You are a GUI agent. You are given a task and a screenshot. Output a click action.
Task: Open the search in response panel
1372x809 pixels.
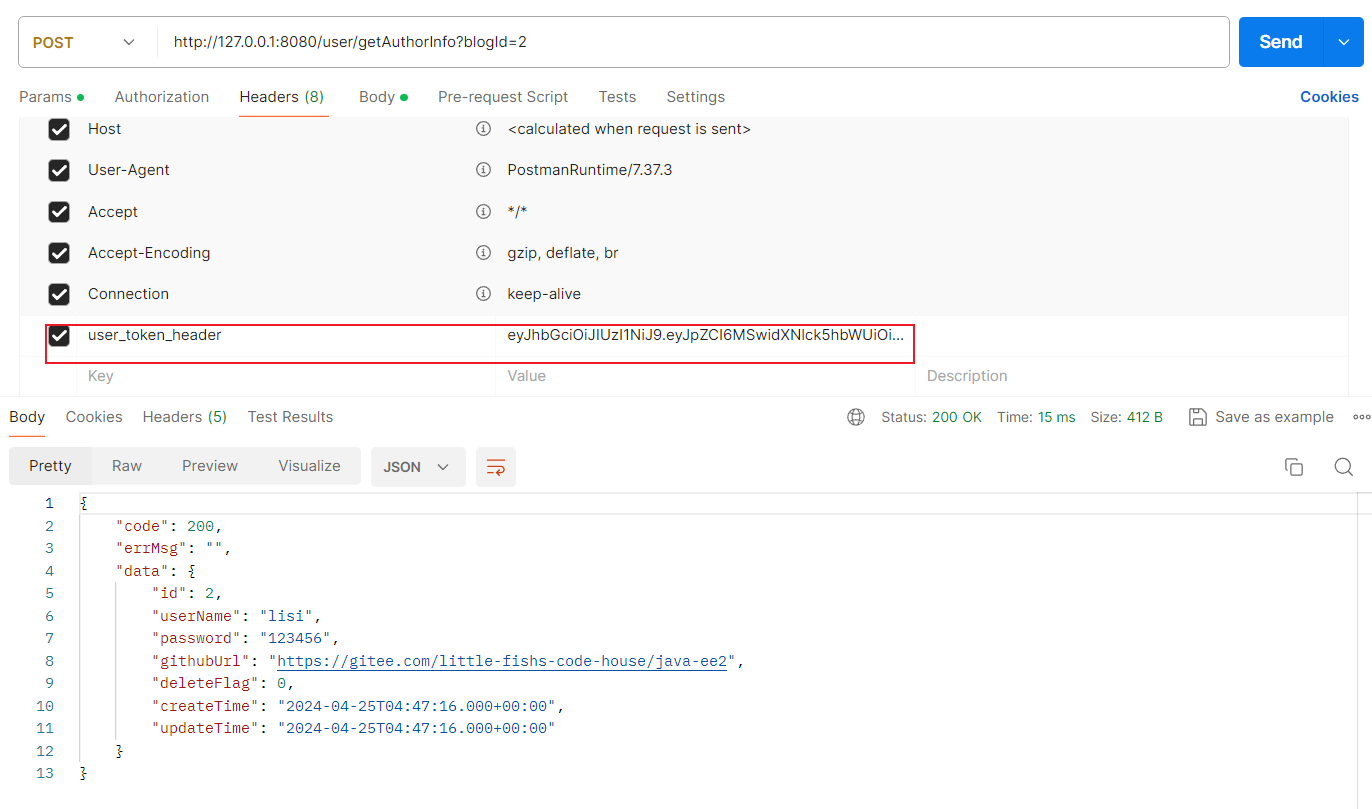(1343, 466)
